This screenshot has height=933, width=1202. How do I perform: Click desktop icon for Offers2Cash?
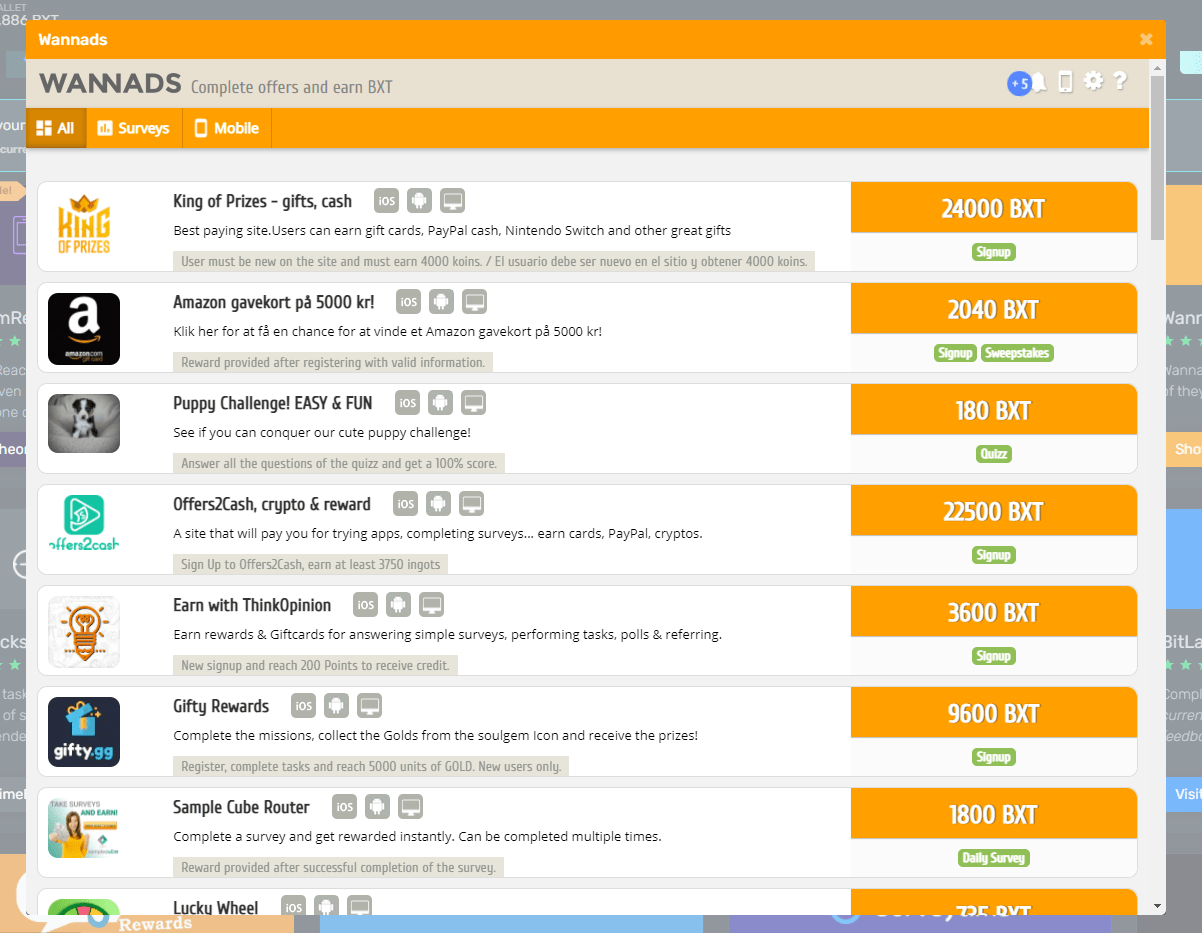(x=471, y=504)
